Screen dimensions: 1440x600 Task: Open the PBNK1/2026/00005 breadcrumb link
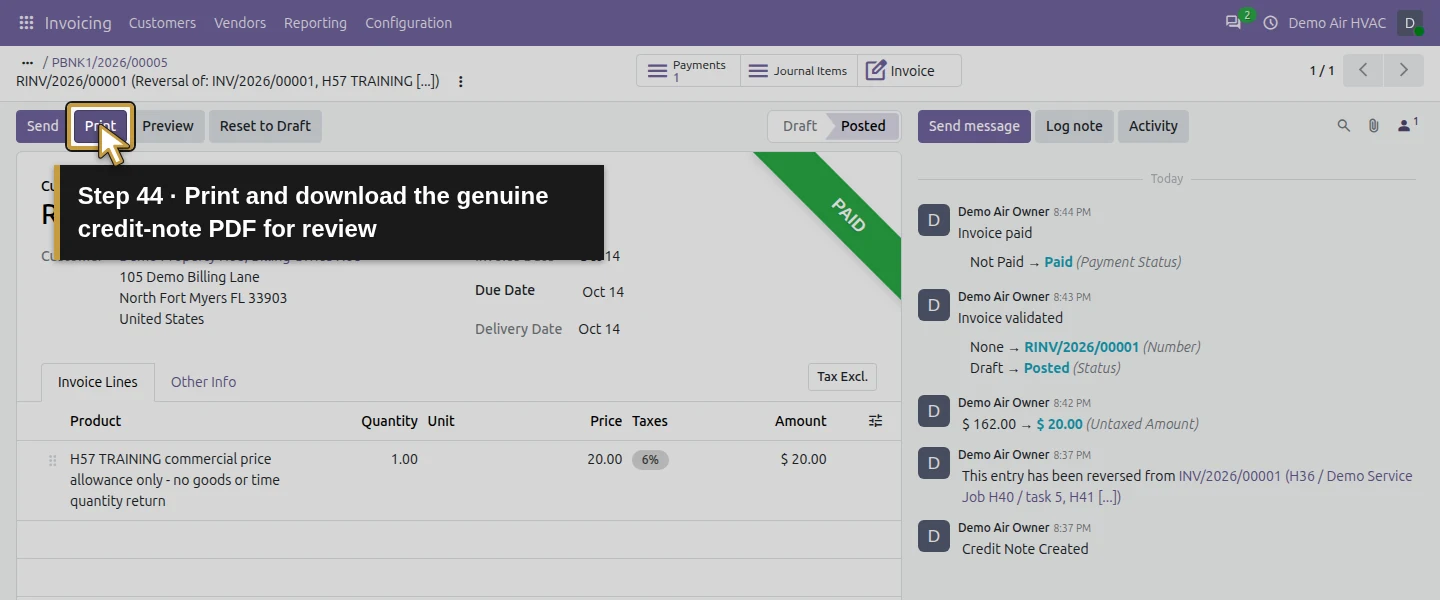pos(110,62)
